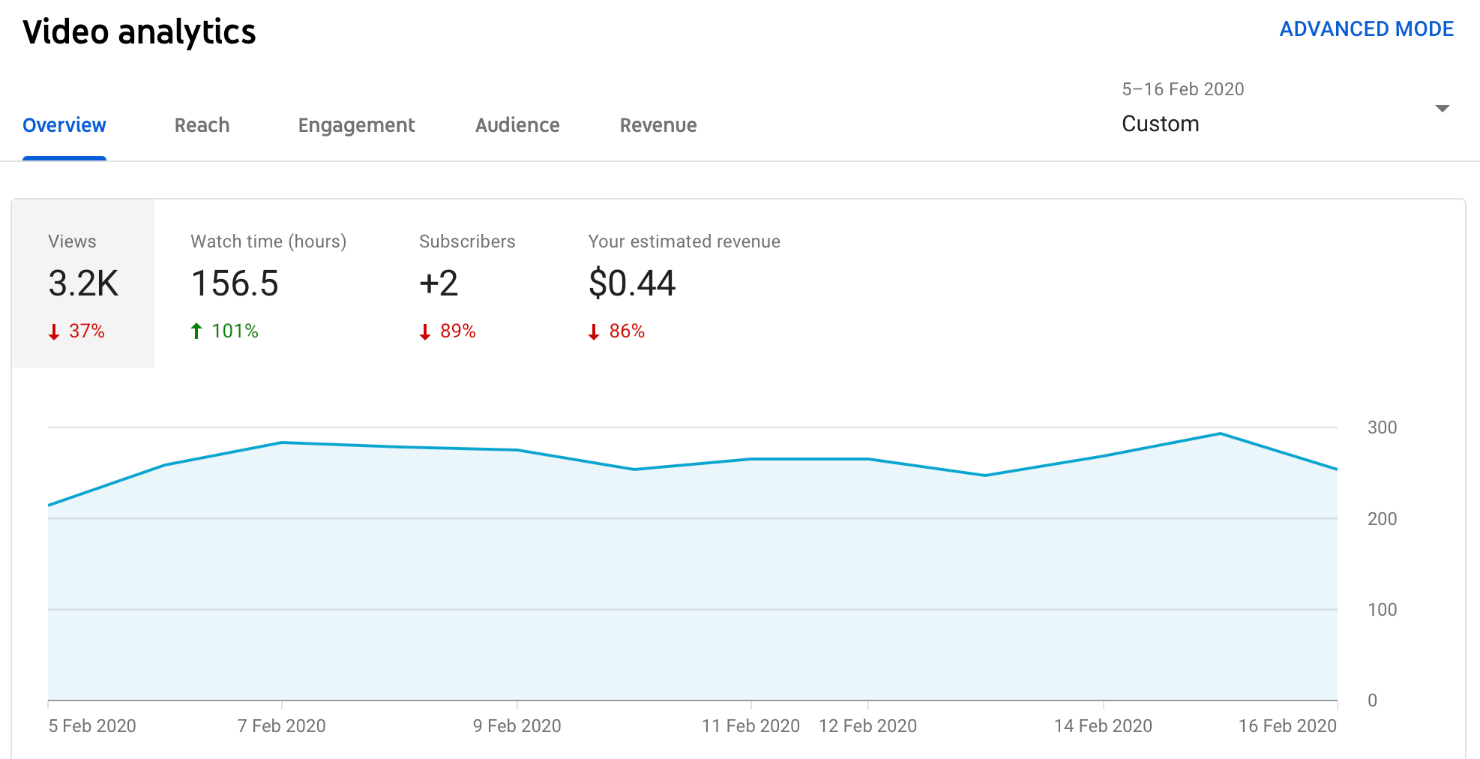1480x759 pixels.
Task: Click the chart line at 7 Feb 2020
Action: 282,442
